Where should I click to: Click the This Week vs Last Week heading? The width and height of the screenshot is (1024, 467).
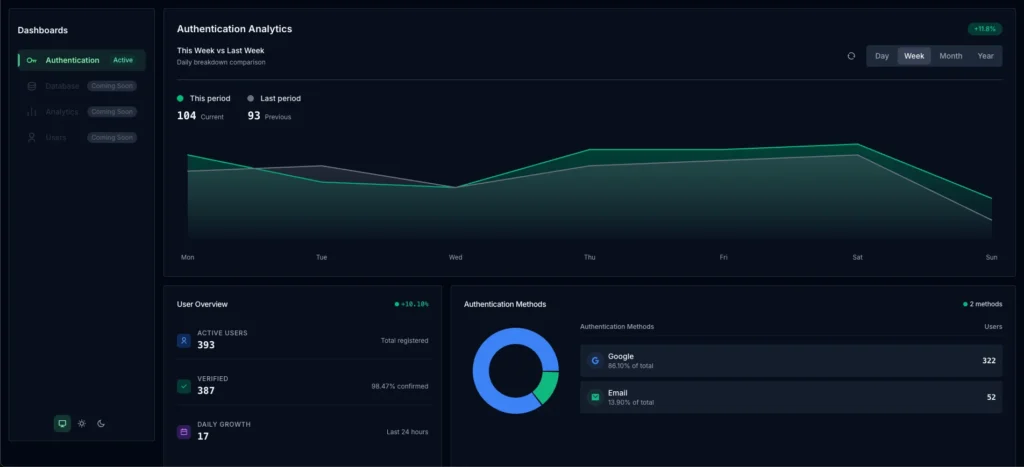coord(221,50)
